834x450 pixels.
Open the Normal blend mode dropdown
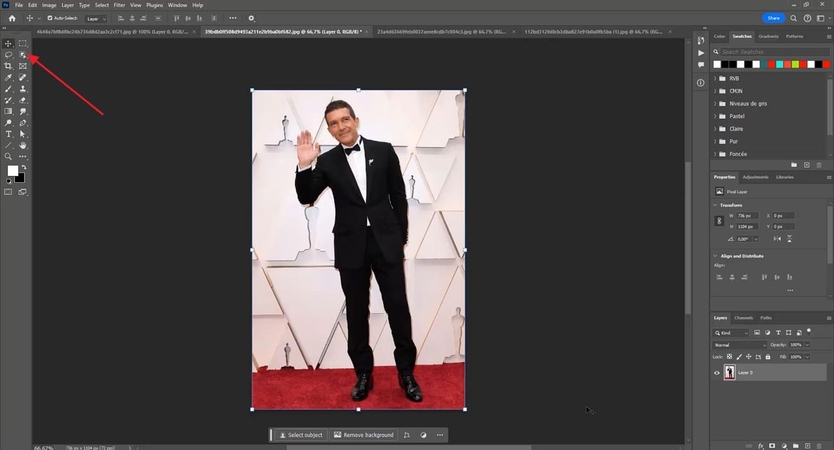pos(739,345)
